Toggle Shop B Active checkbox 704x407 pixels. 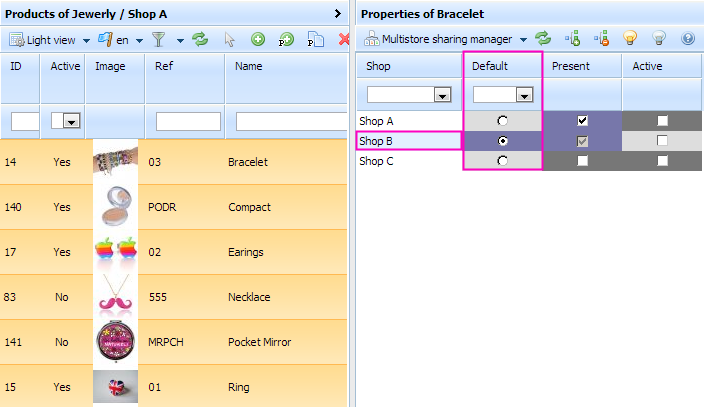click(x=662, y=141)
